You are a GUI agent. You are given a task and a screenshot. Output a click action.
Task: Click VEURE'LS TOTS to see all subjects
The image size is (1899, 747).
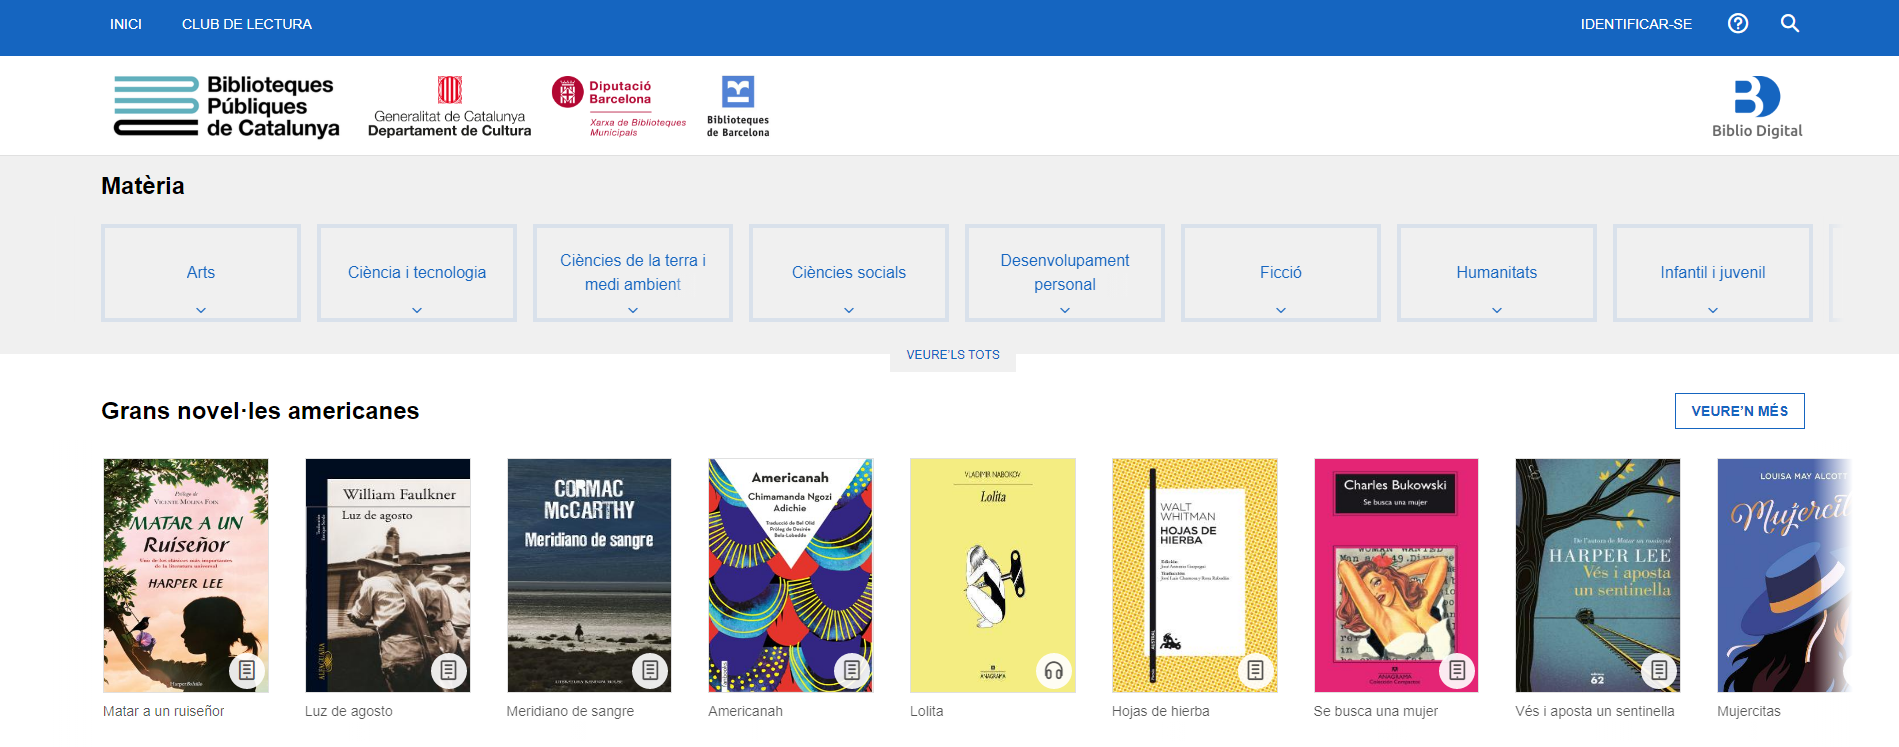pos(953,355)
